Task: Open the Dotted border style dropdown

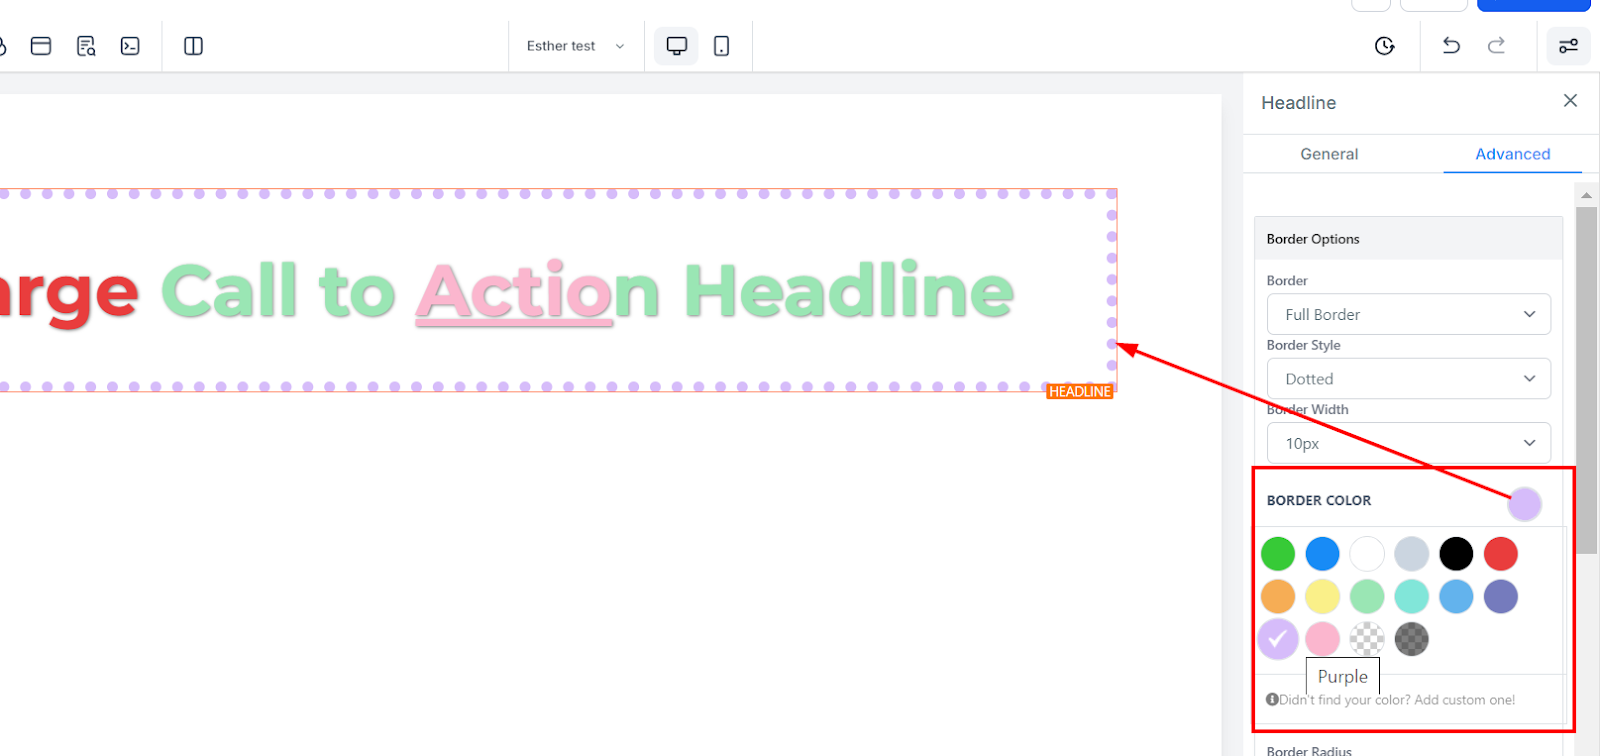Action: tap(1409, 379)
